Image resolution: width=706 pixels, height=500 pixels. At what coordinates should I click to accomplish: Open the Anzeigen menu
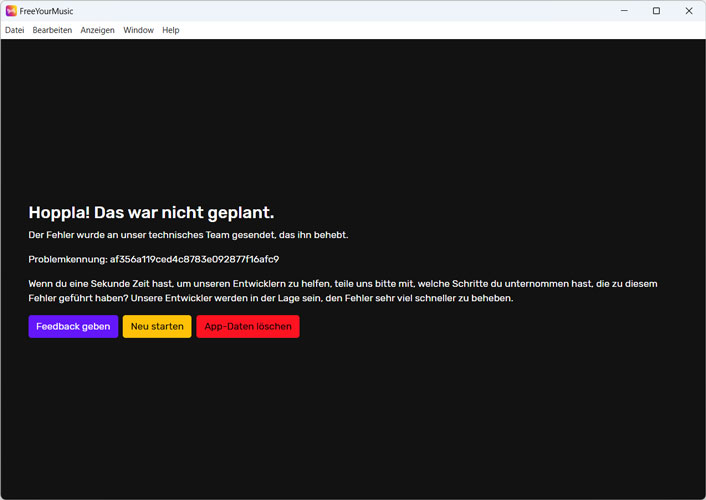pyautogui.click(x=98, y=30)
